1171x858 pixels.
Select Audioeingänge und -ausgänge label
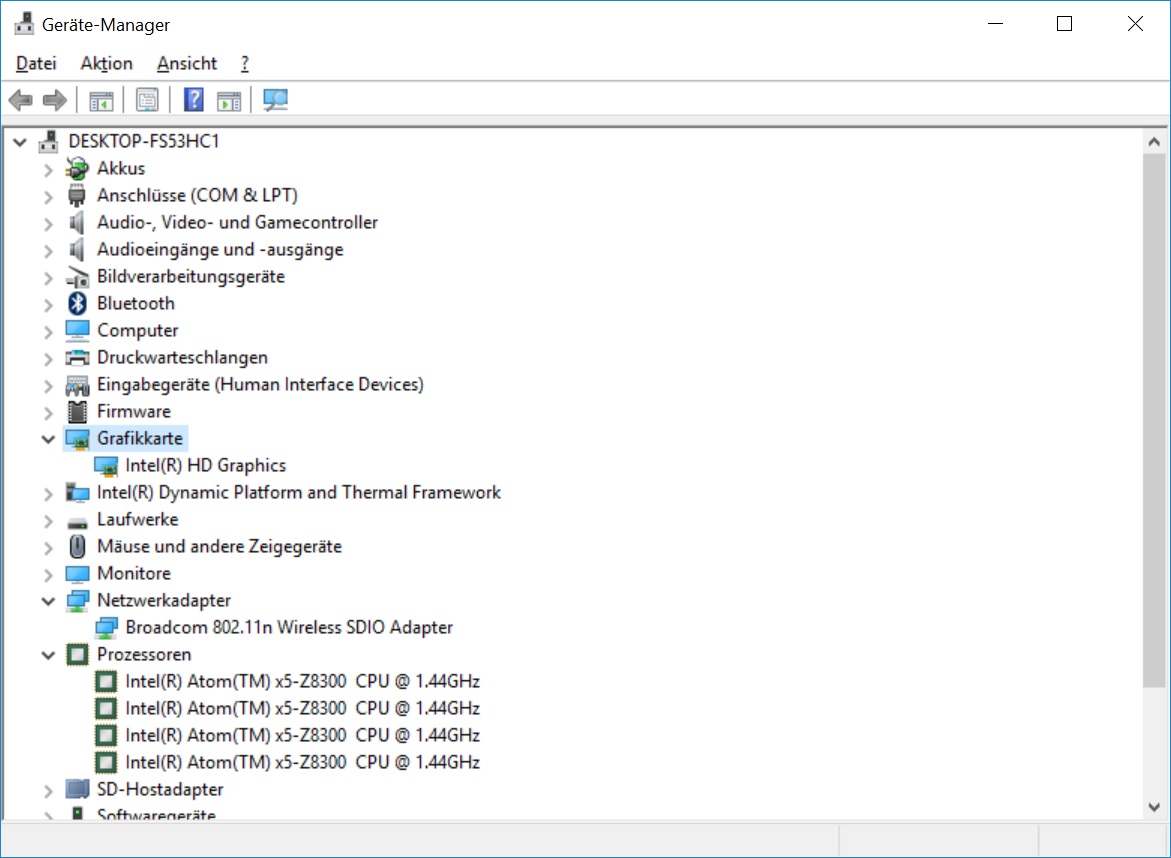[x=220, y=249]
